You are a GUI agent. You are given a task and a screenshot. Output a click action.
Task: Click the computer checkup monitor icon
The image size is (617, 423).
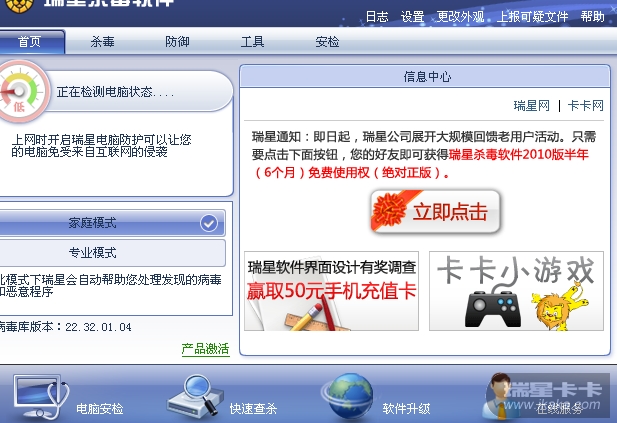pyautogui.click(x=41, y=397)
